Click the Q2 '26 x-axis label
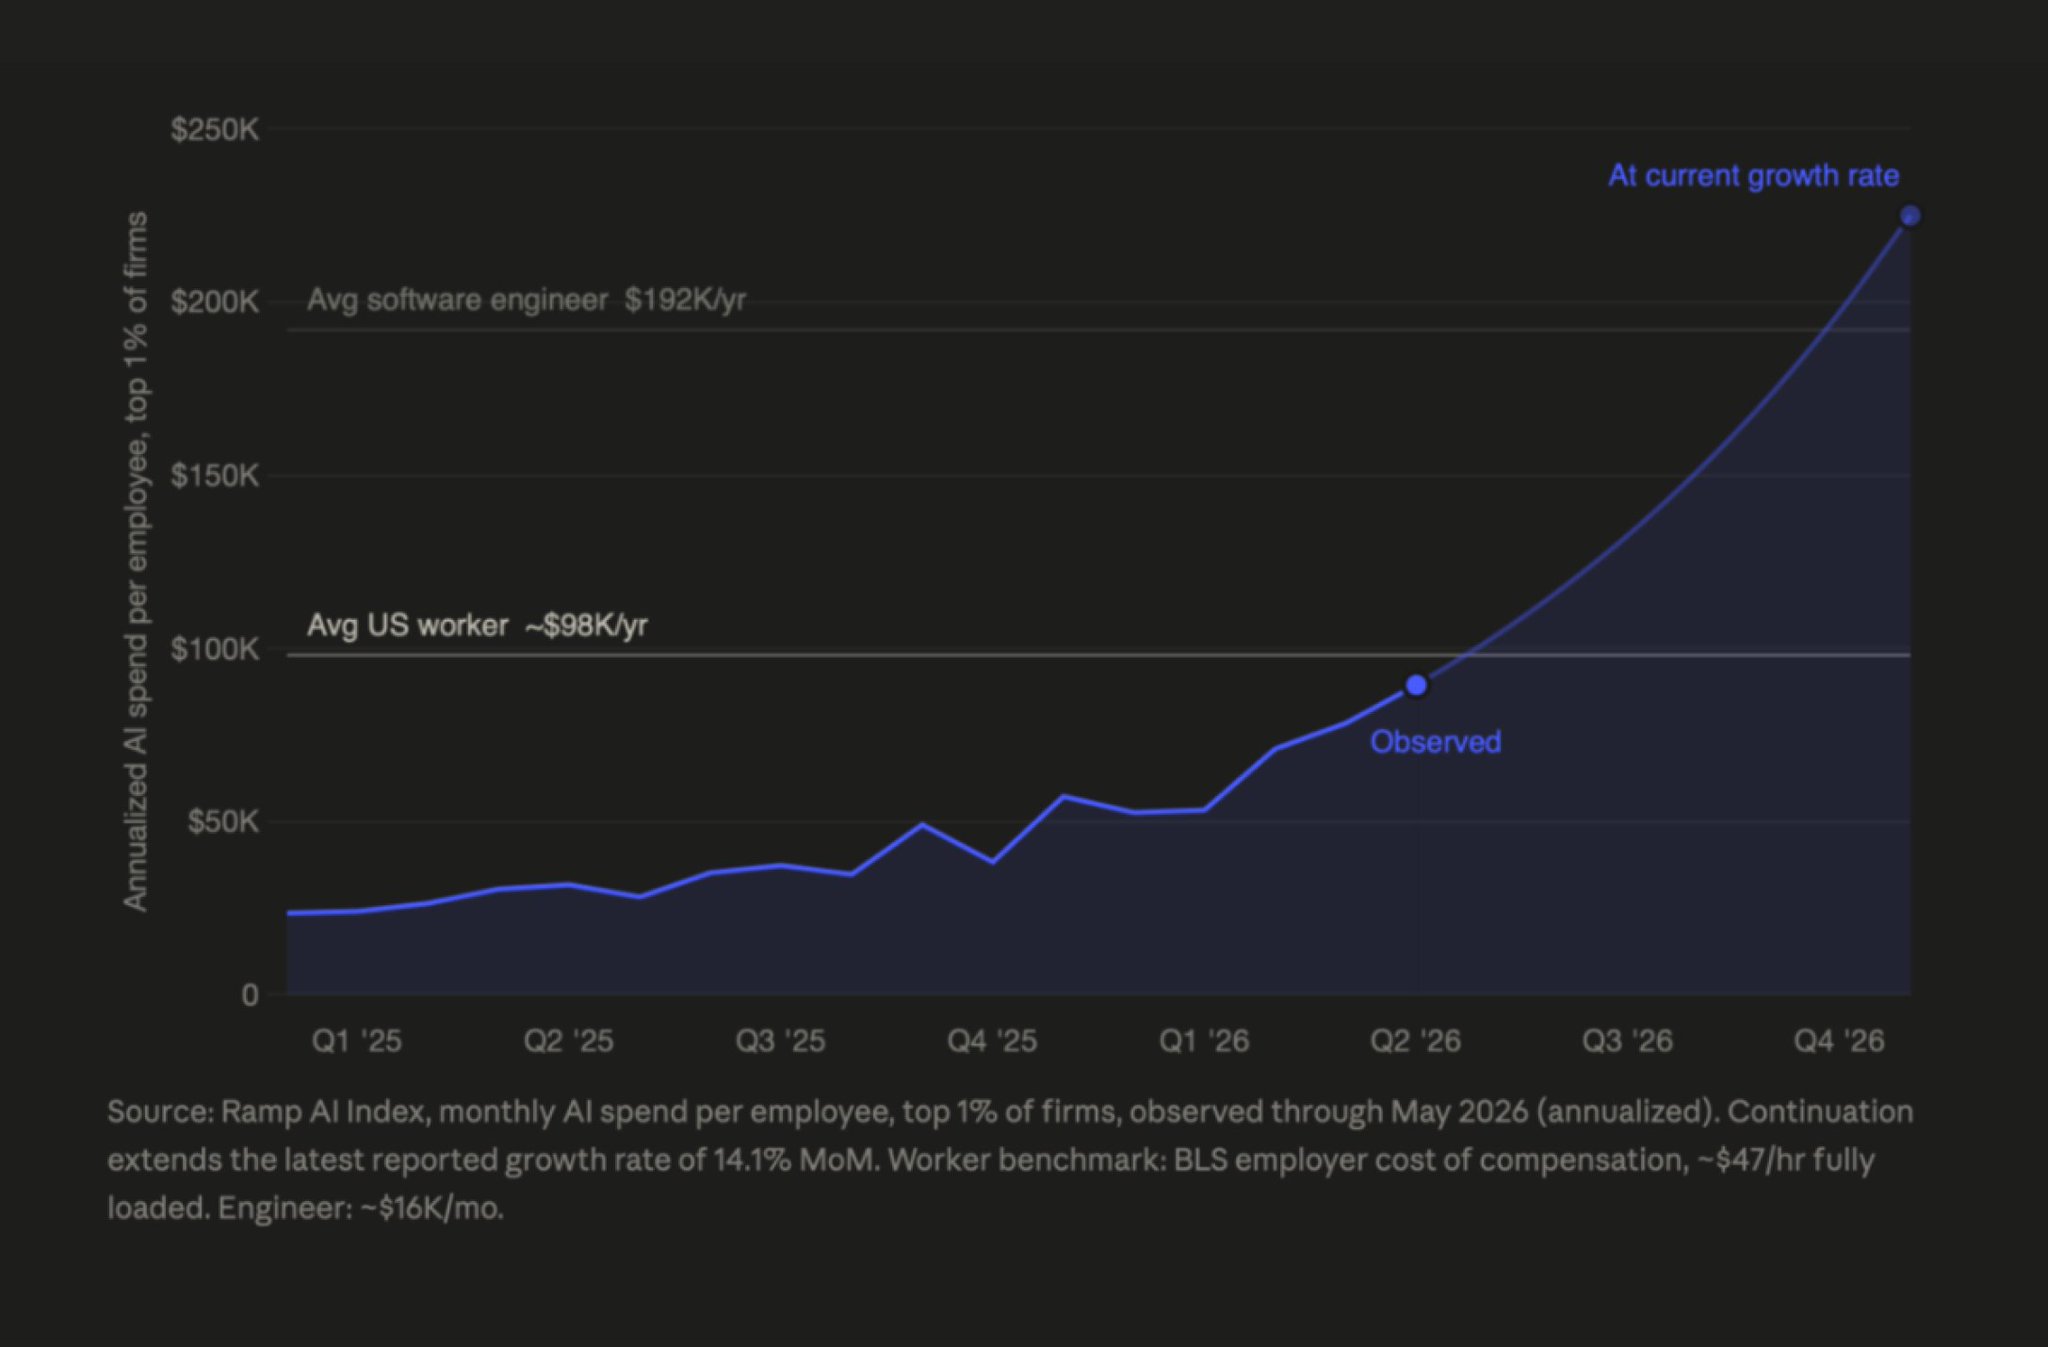 1415,1041
